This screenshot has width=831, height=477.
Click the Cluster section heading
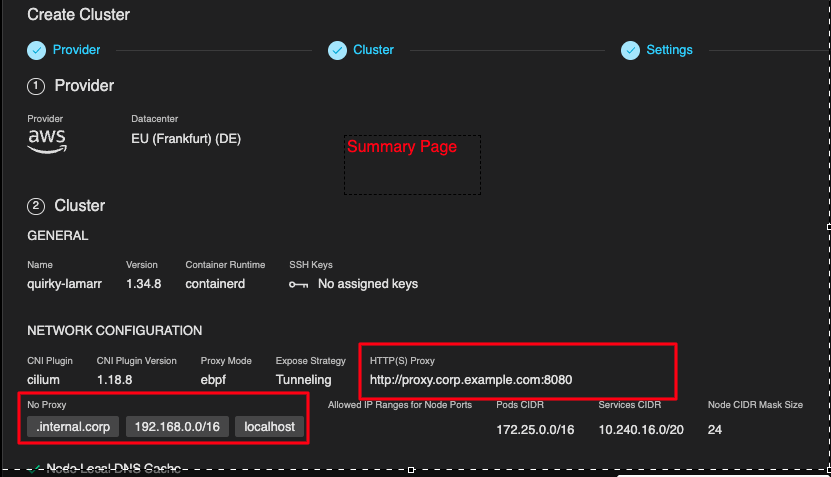(x=79, y=206)
